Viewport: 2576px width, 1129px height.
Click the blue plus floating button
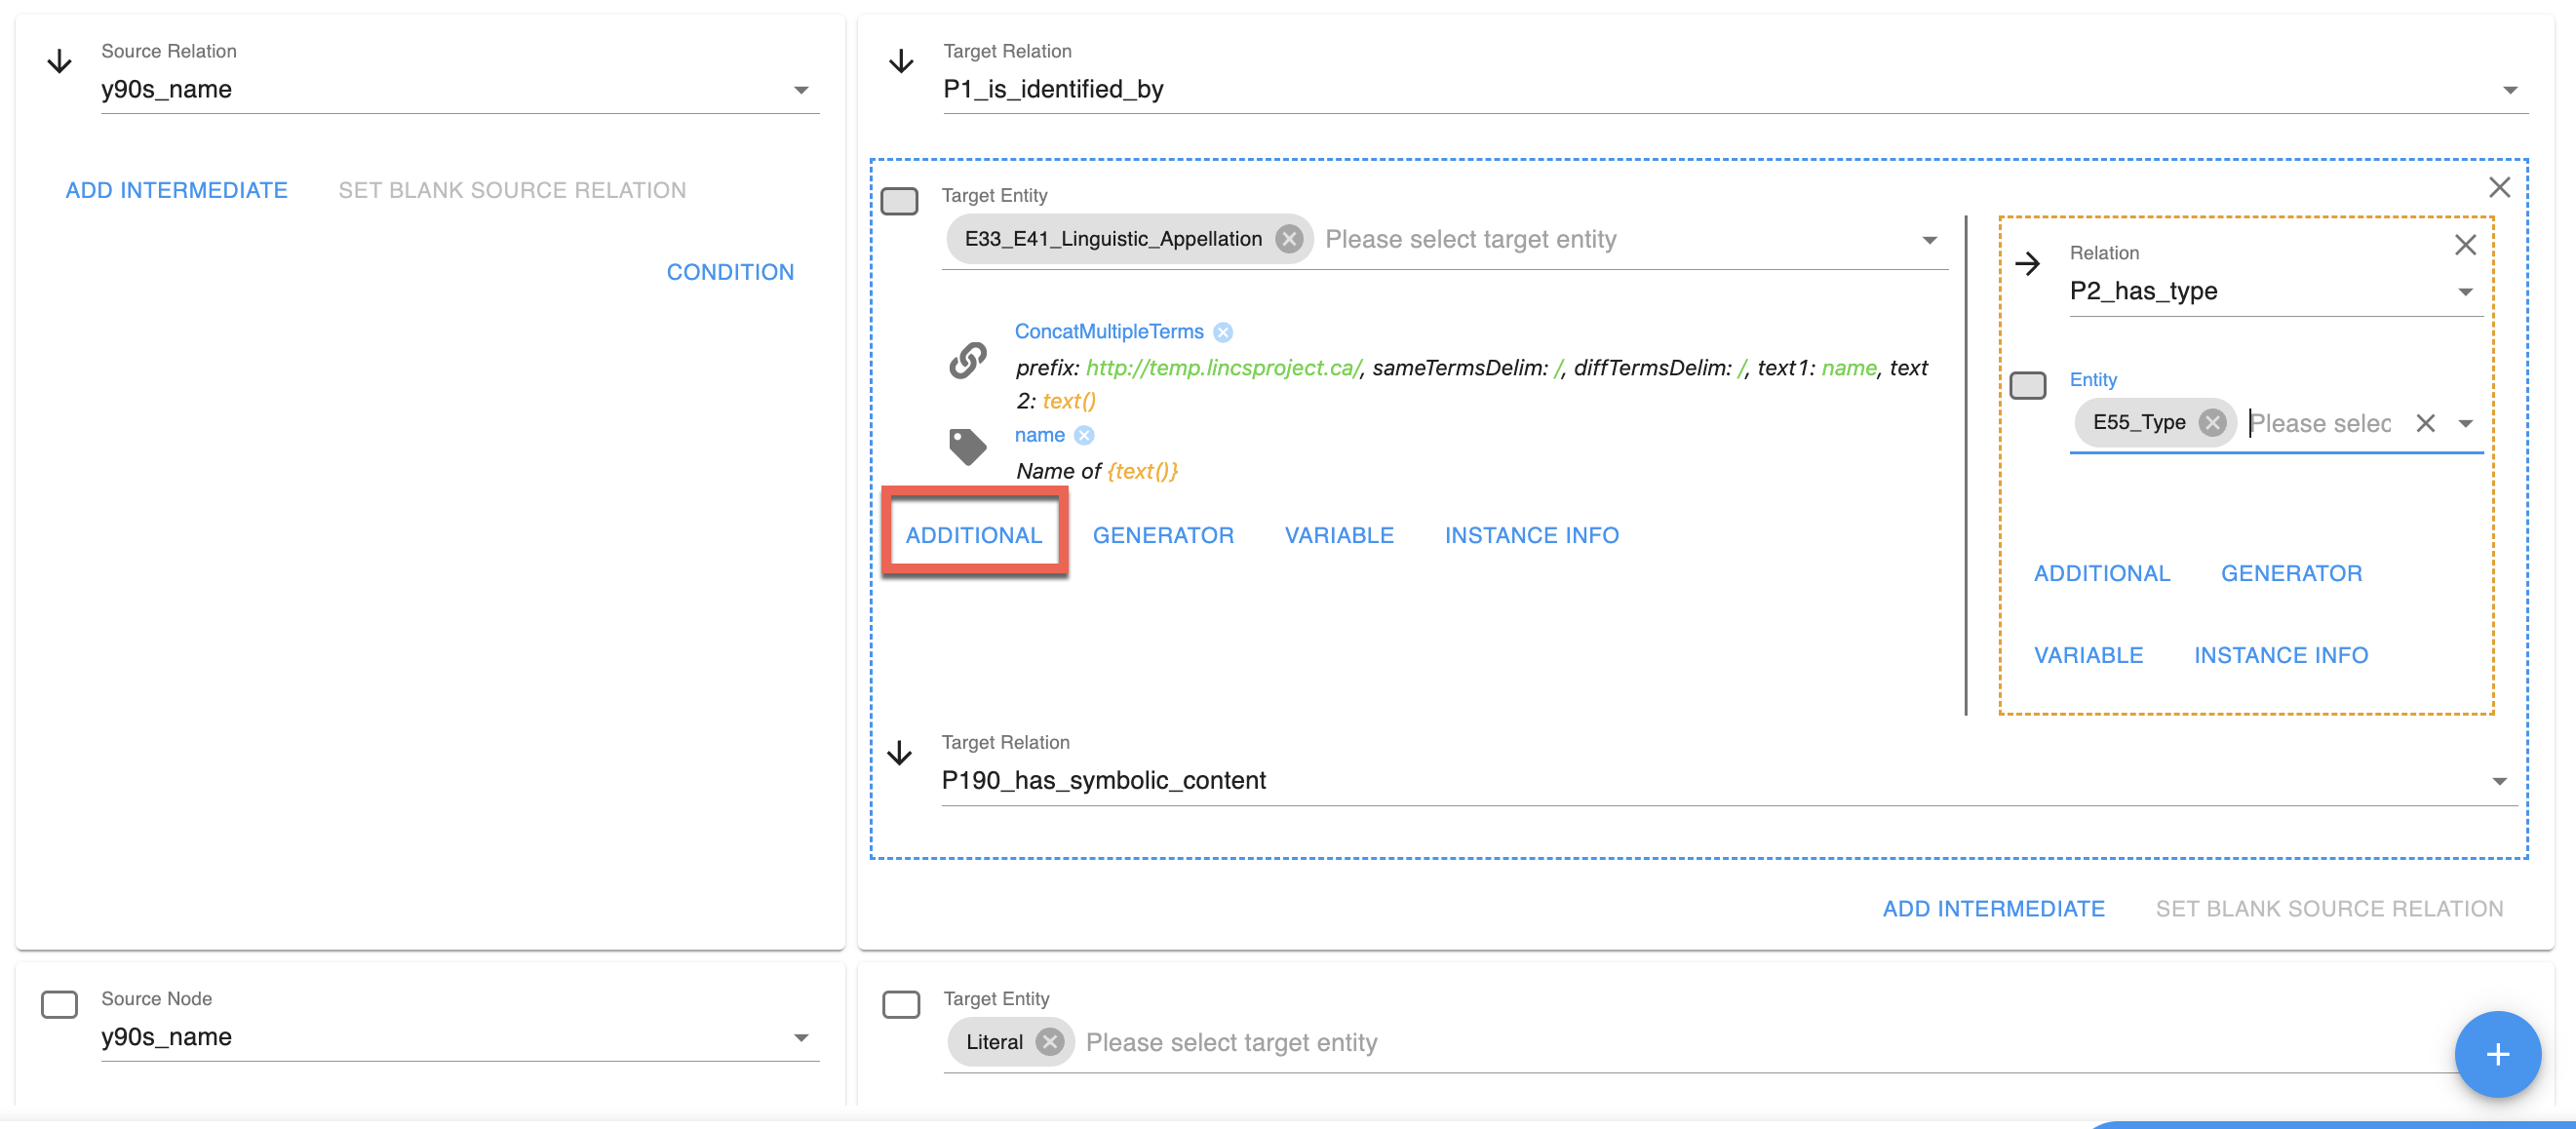point(2497,1054)
